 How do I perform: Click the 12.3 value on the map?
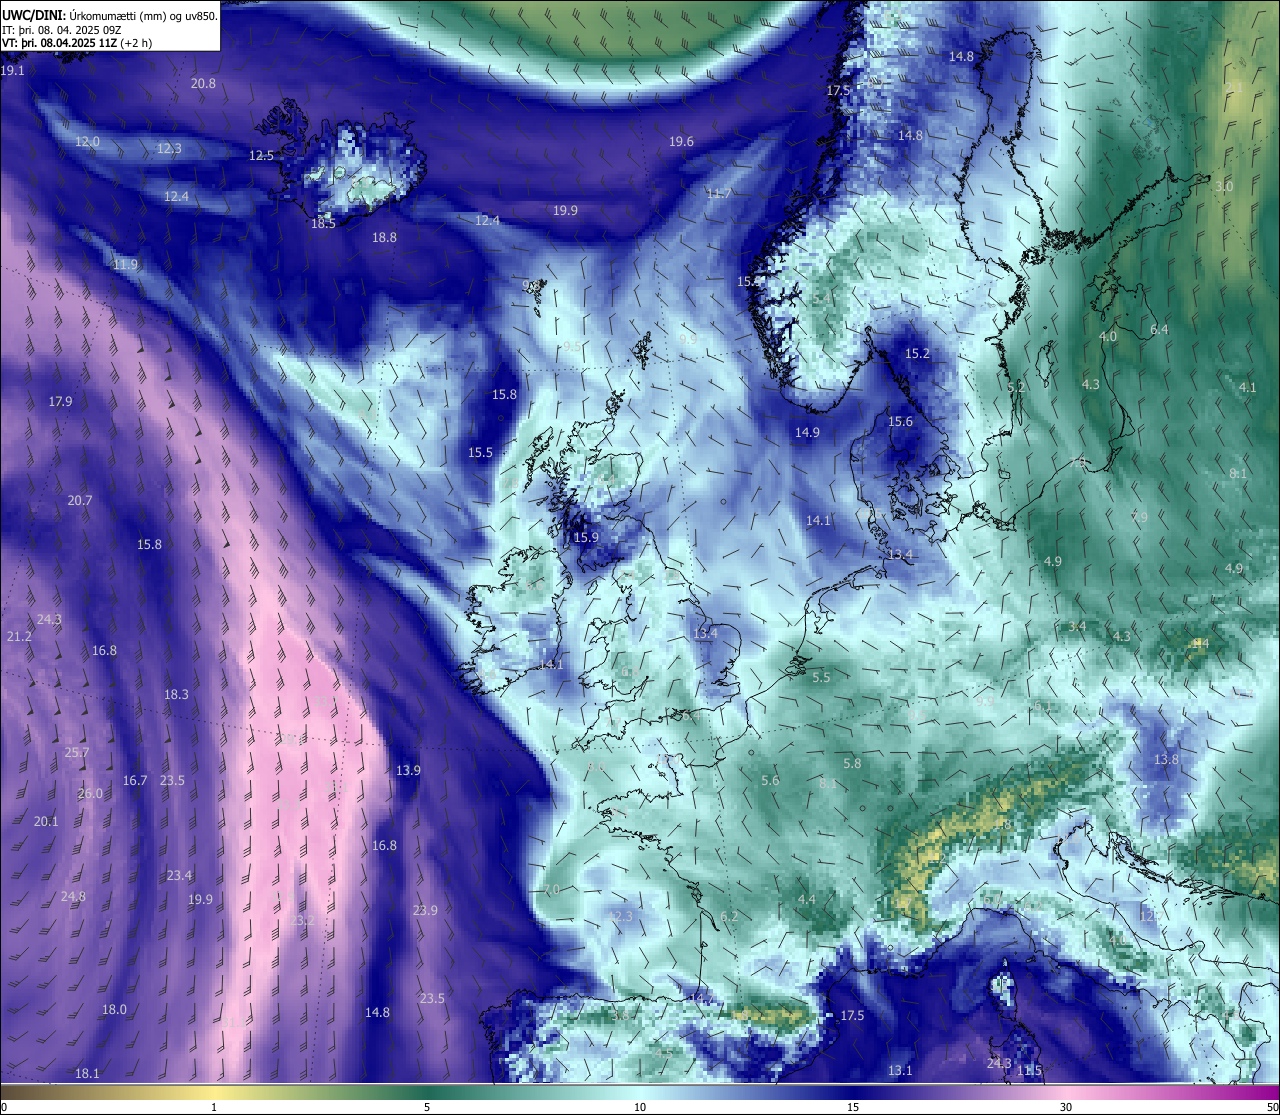169,148
